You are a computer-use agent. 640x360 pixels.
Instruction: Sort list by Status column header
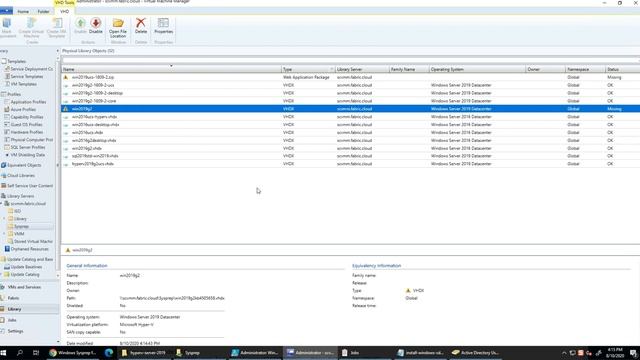pyautogui.click(x=622, y=69)
